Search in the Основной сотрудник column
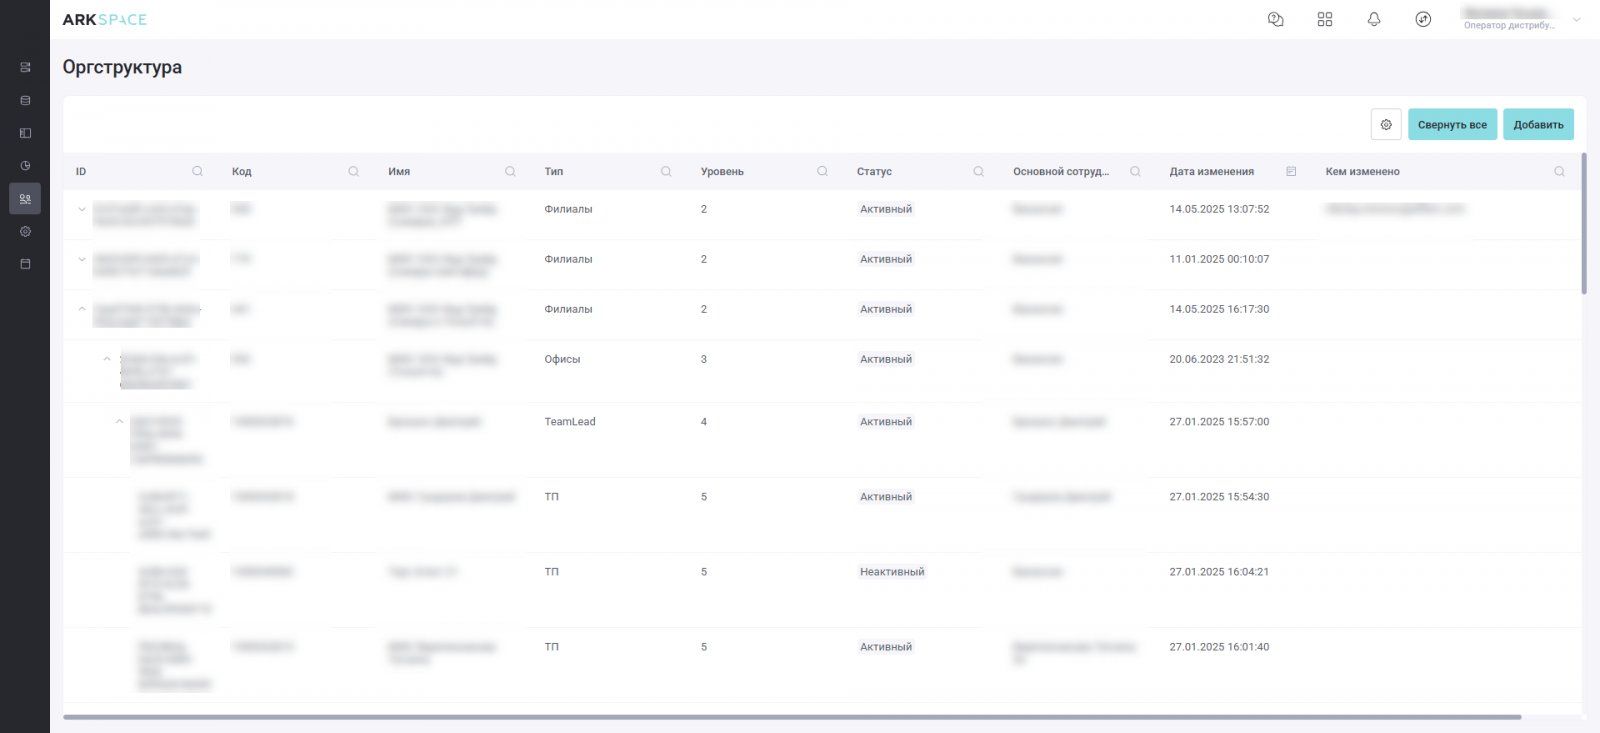Viewport: 1600px width, 733px height. pyautogui.click(x=1135, y=171)
